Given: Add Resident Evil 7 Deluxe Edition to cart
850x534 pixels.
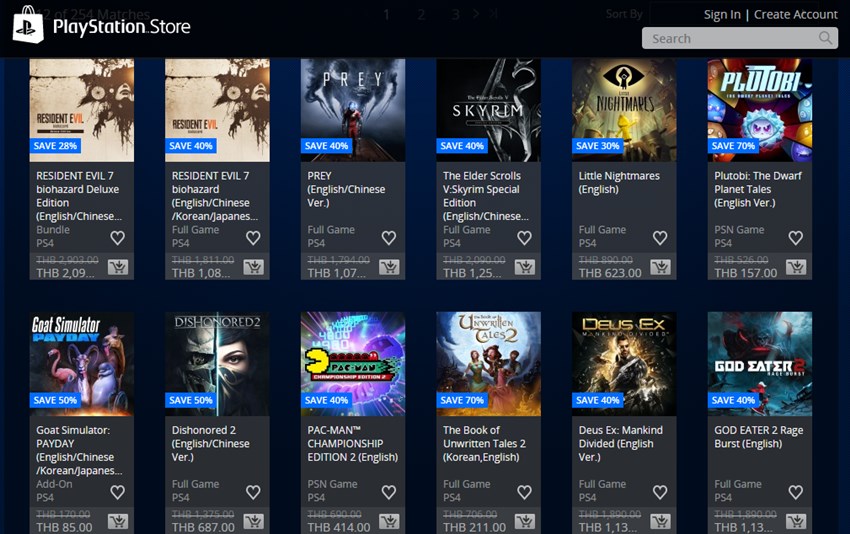Looking at the screenshot, I should [118, 267].
